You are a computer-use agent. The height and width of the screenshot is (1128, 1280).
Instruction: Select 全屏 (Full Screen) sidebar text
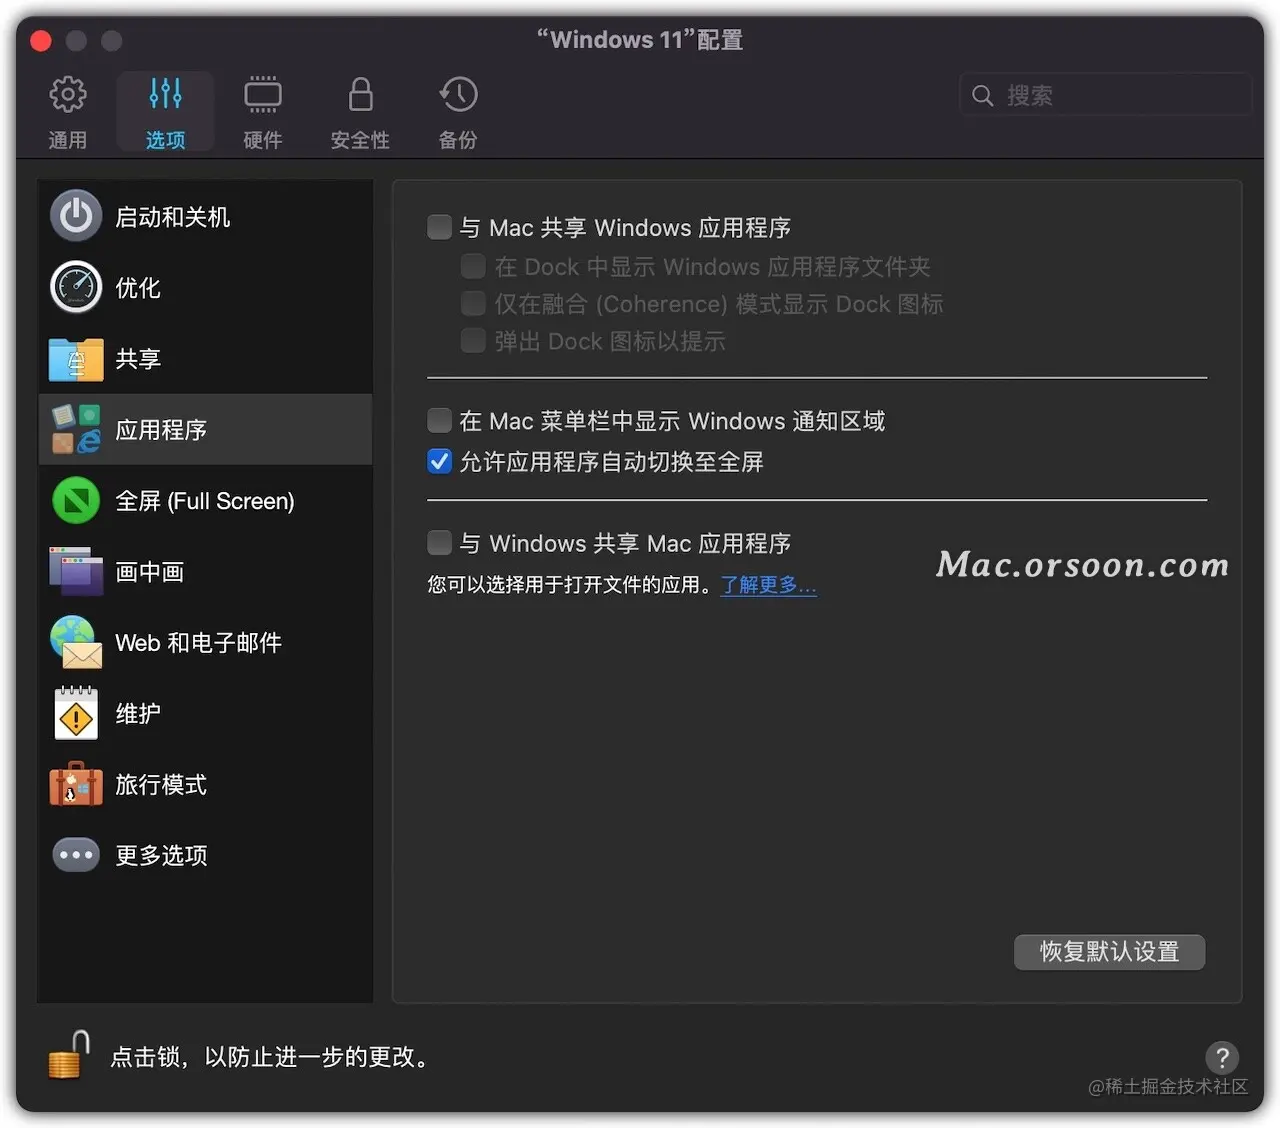click(x=205, y=501)
